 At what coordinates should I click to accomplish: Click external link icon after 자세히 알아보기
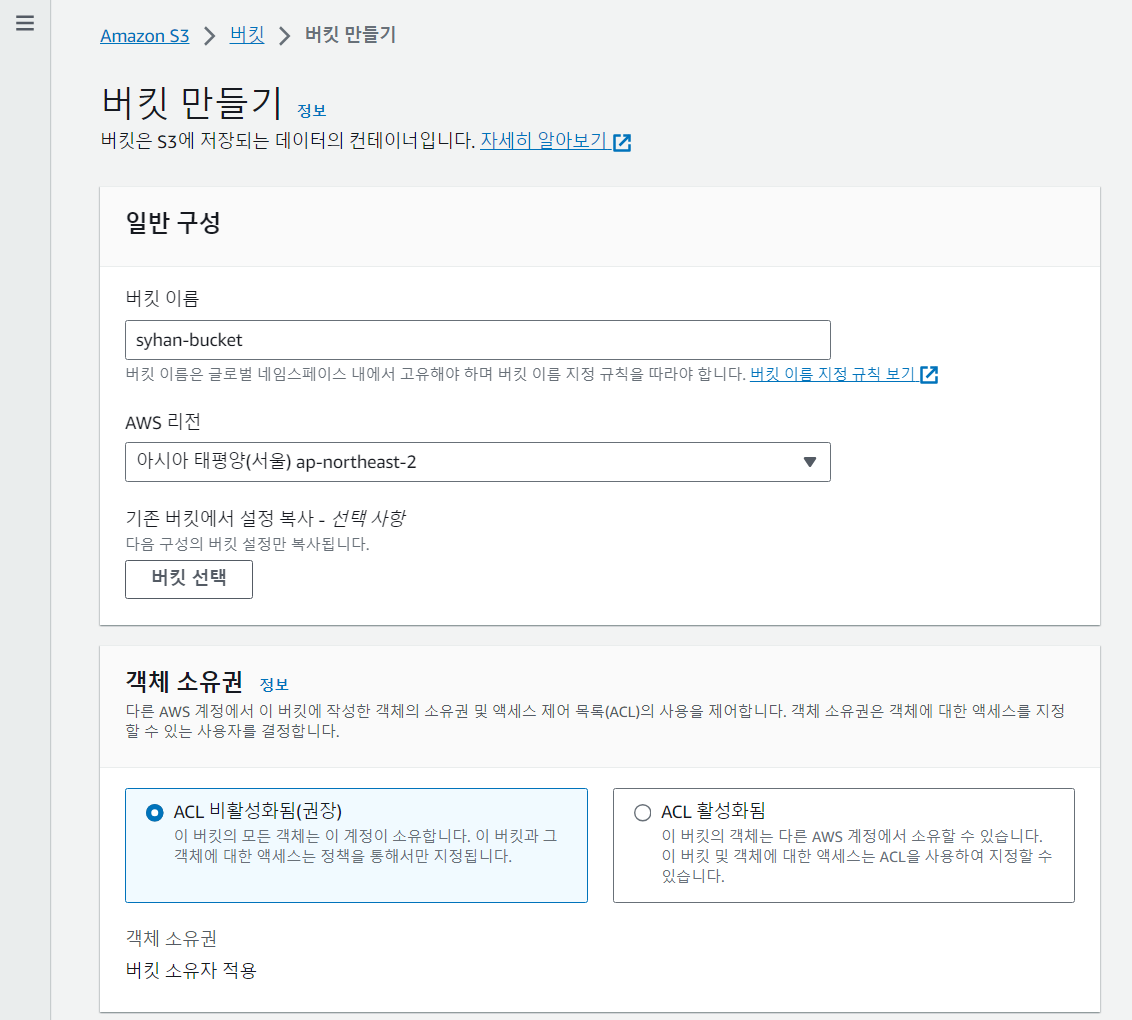tap(622, 142)
